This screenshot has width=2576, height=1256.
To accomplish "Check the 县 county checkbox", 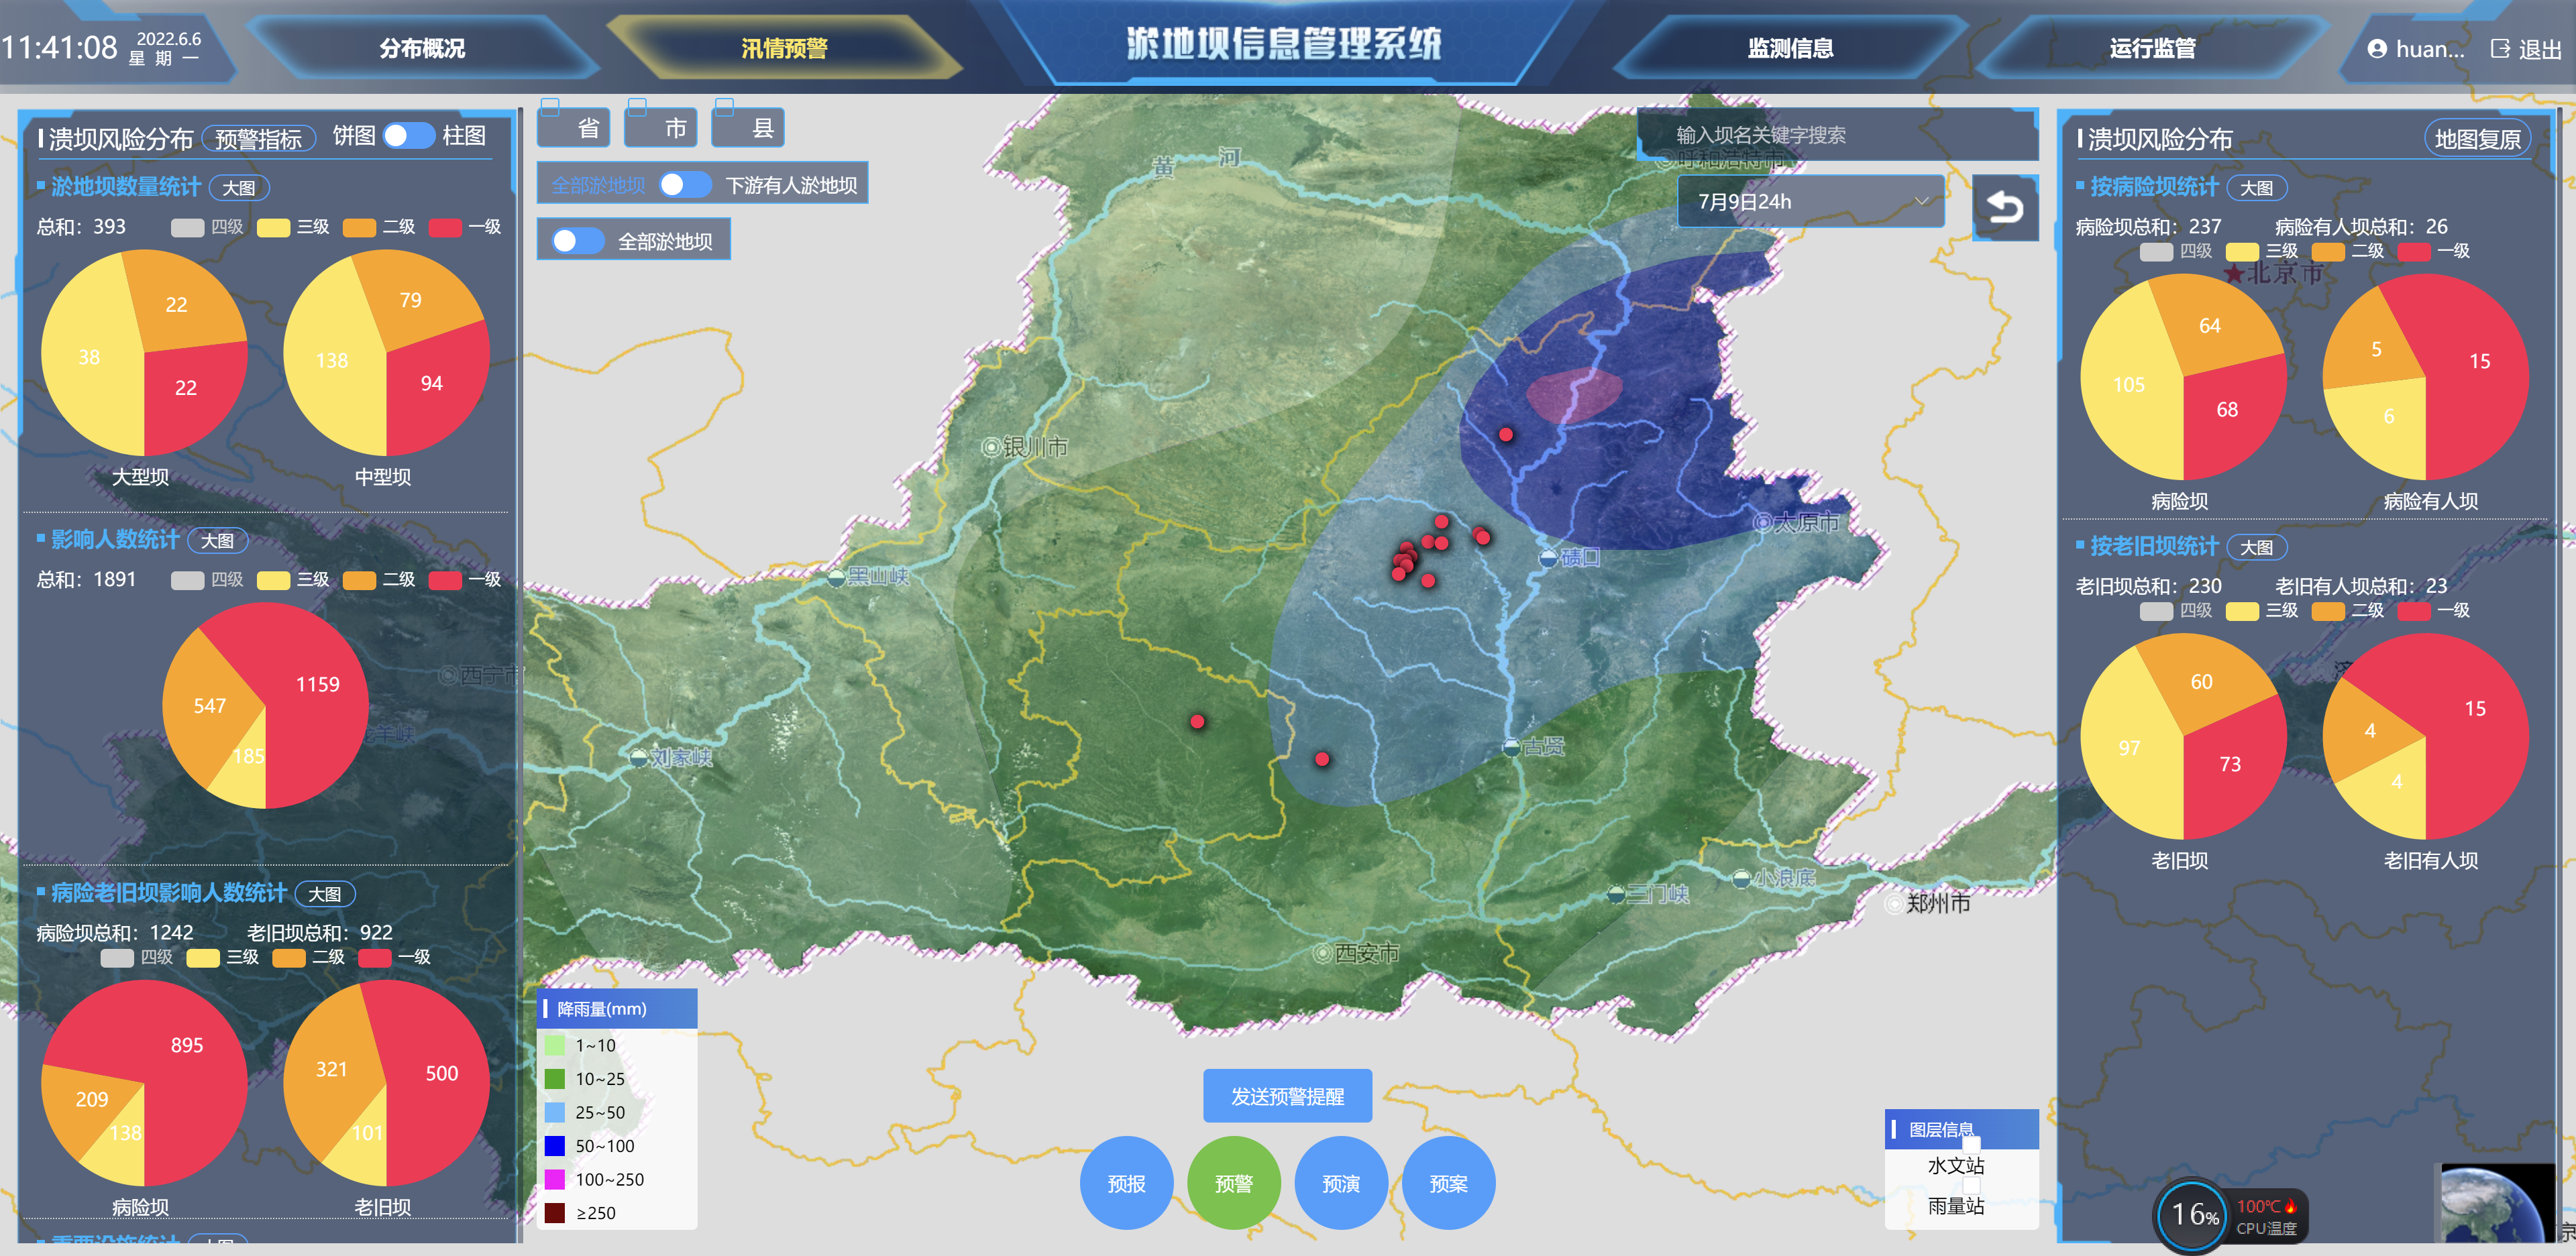I will pyautogui.click(x=724, y=106).
